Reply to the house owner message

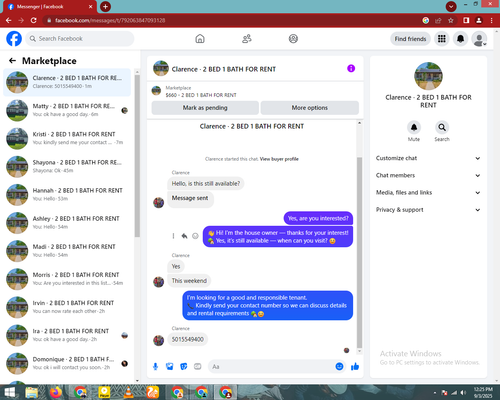[x=184, y=236]
